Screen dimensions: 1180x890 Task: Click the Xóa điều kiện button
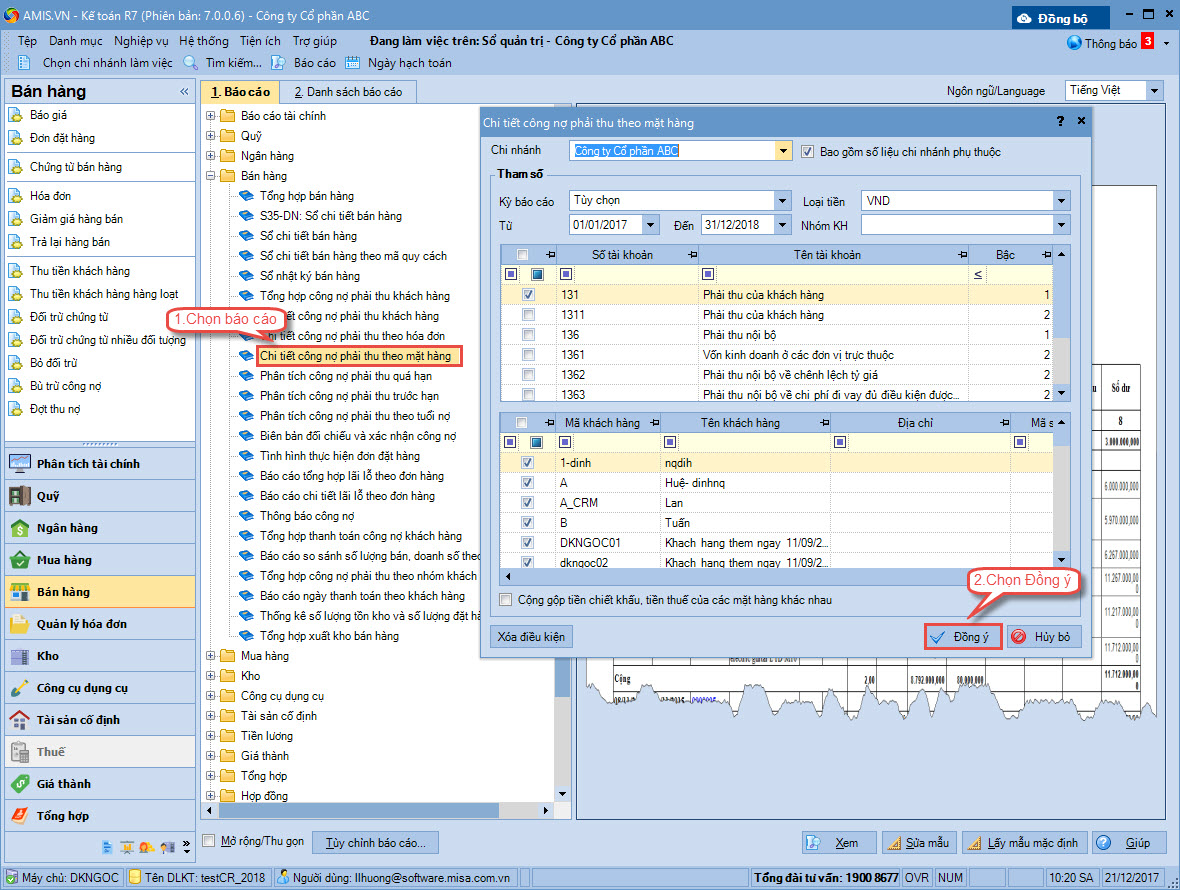(531, 636)
